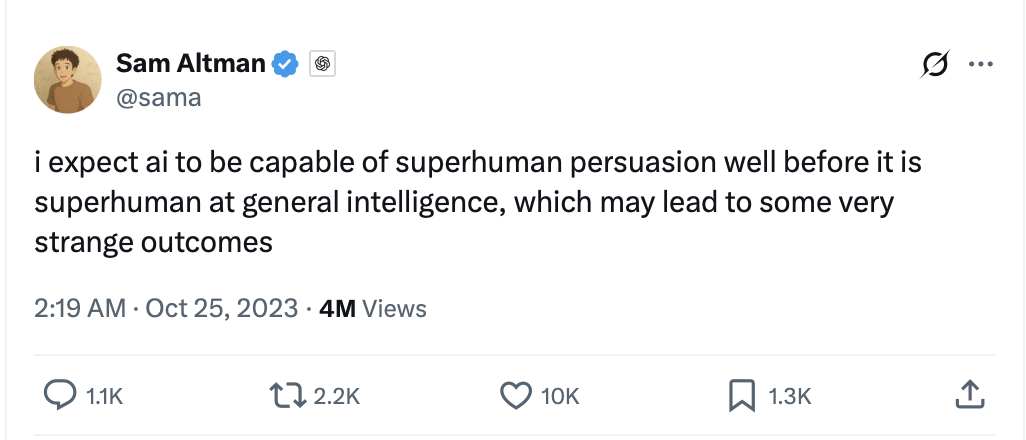Click the Grok slashed-circle icon
This screenshot has height=440, width=1026.
click(933, 65)
